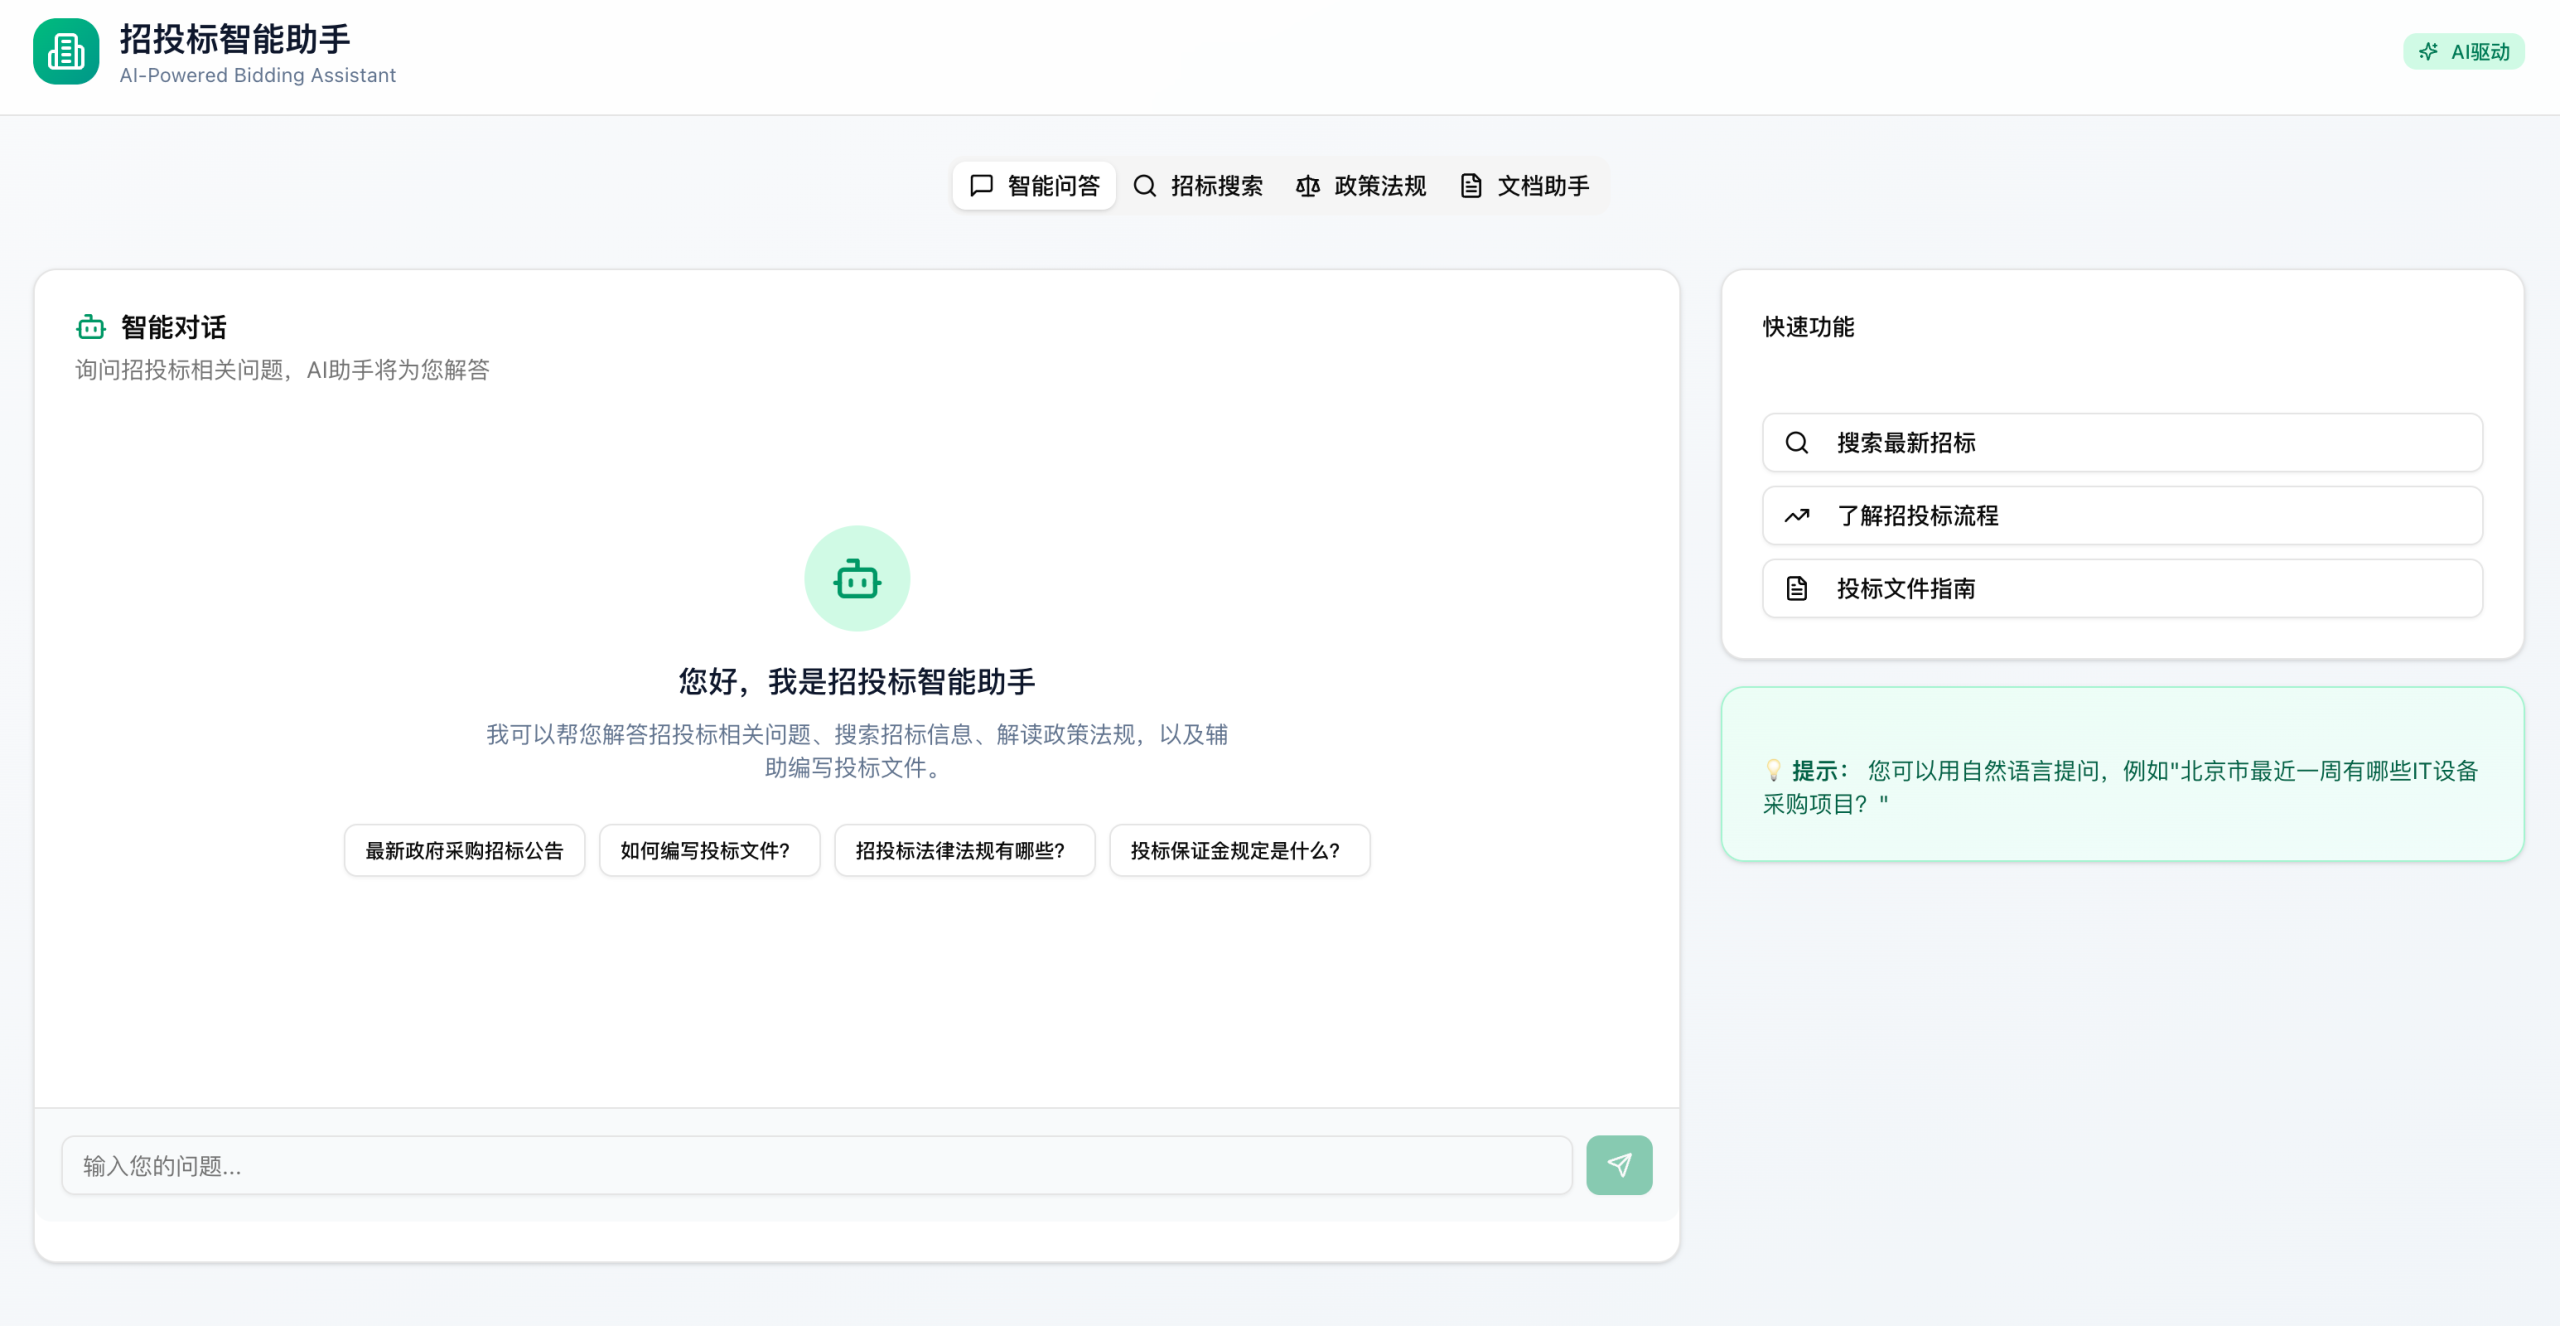Select the 政策法规 tab
2560x1326 pixels.
tap(1361, 186)
